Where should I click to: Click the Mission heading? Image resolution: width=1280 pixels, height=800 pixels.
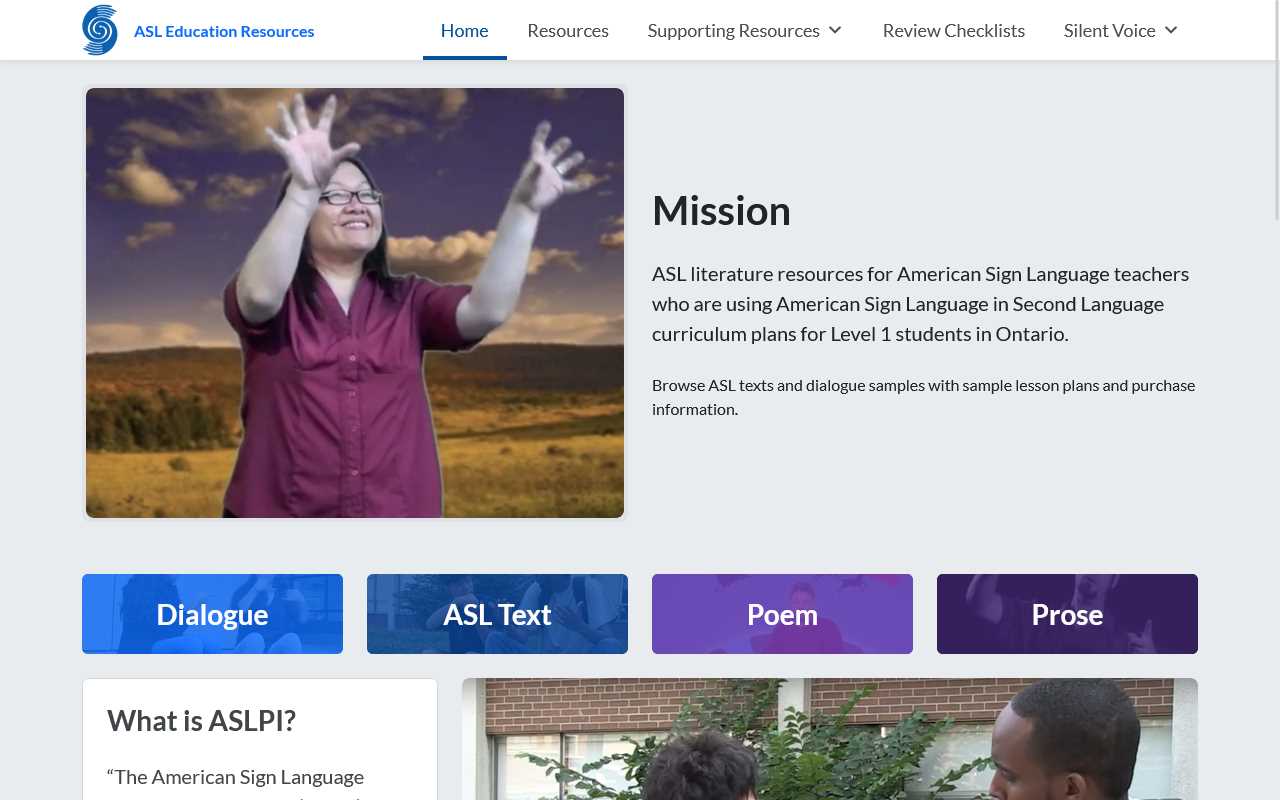721,211
